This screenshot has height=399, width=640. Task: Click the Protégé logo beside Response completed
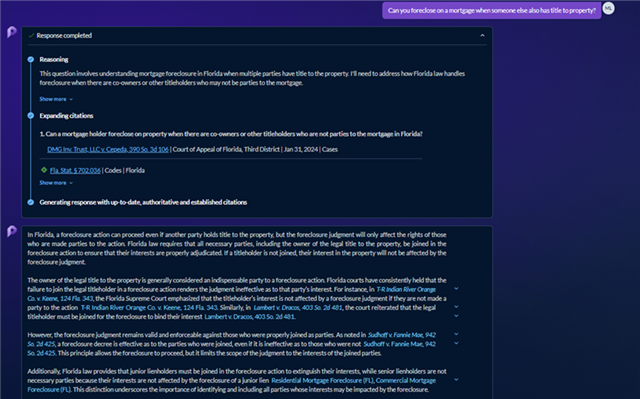[11, 32]
